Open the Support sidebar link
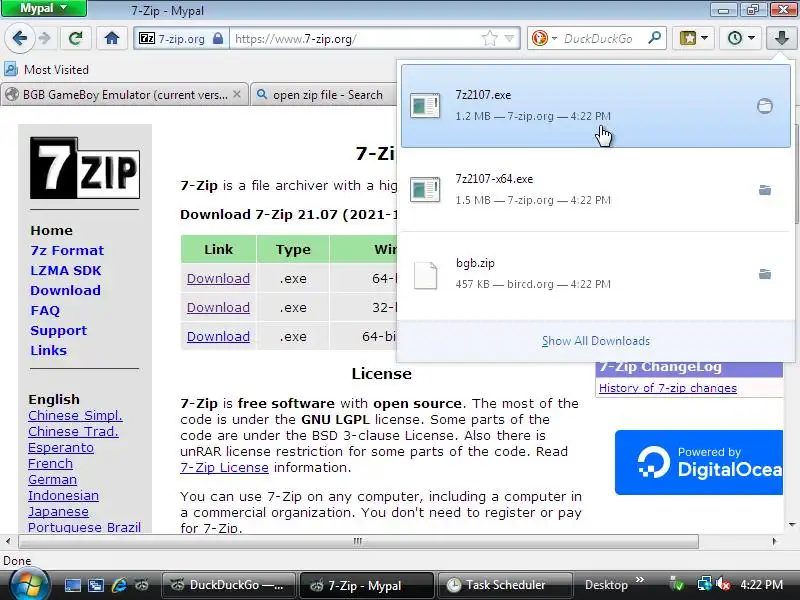This screenshot has width=800, height=600. (x=59, y=331)
